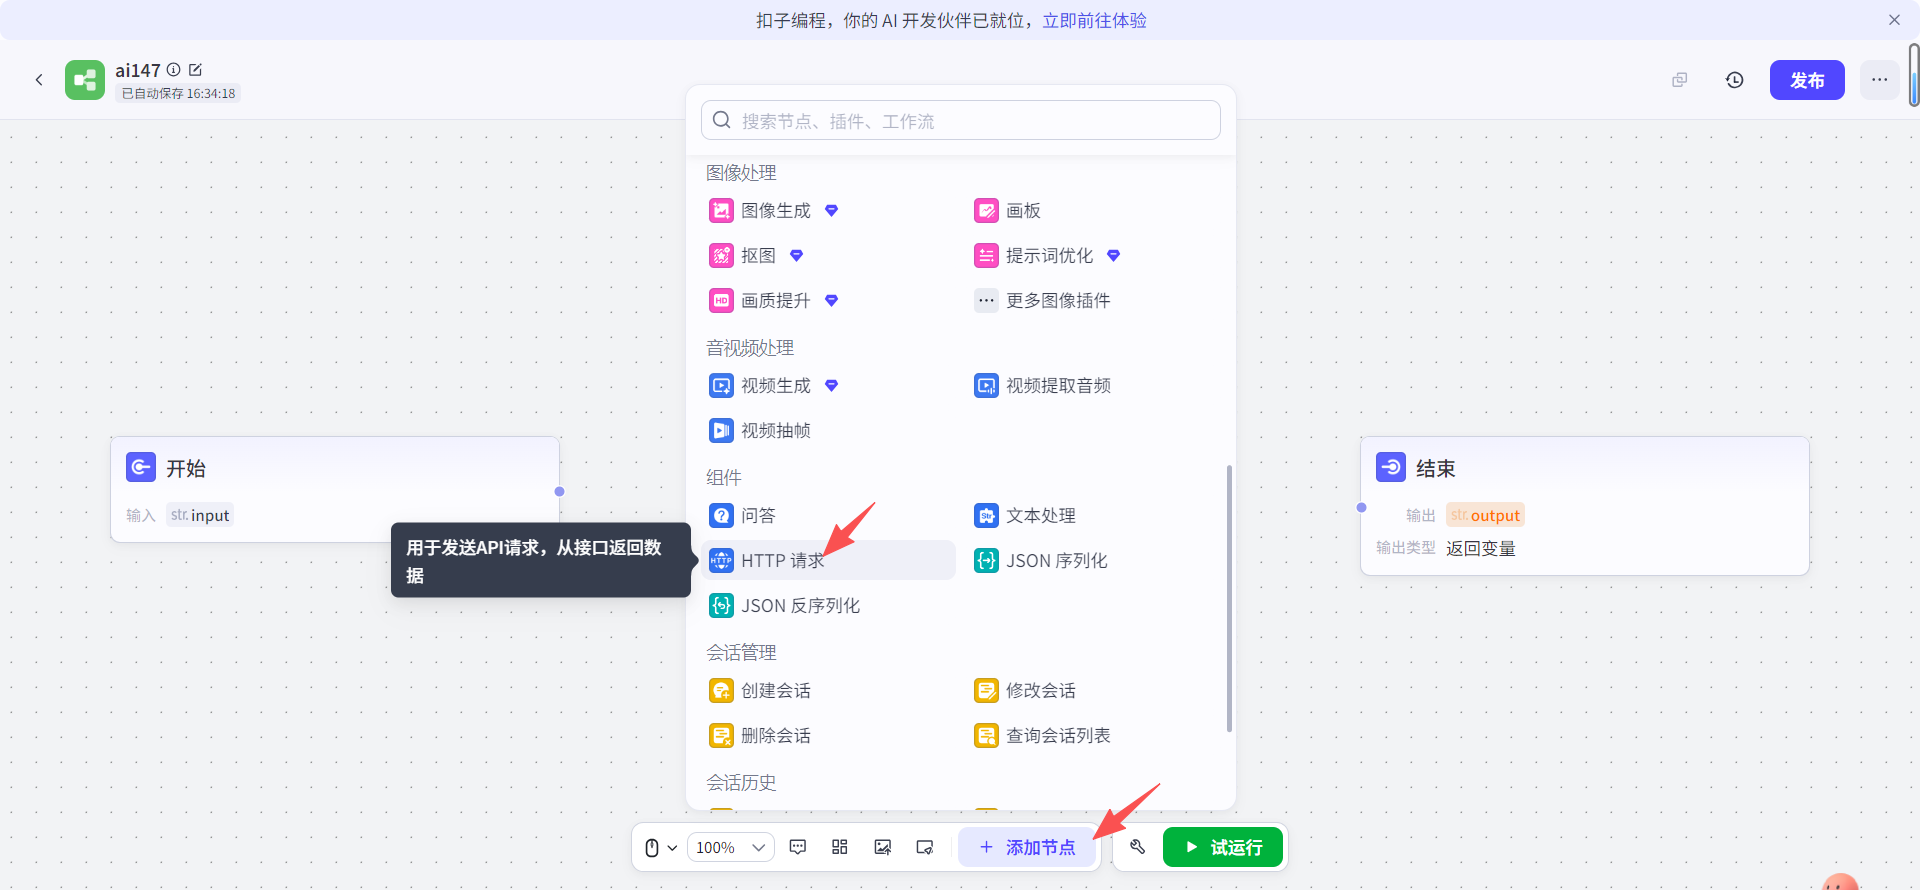Click the 开始 node output port
This screenshot has width=1920, height=890.
pyautogui.click(x=560, y=492)
